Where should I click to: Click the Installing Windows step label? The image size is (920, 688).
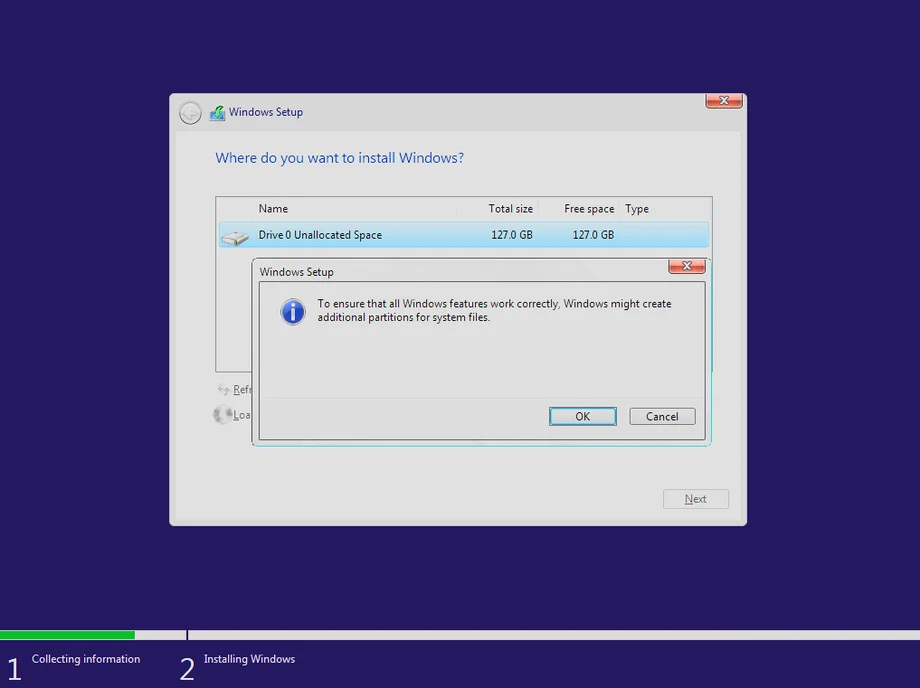tap(249, 659)
